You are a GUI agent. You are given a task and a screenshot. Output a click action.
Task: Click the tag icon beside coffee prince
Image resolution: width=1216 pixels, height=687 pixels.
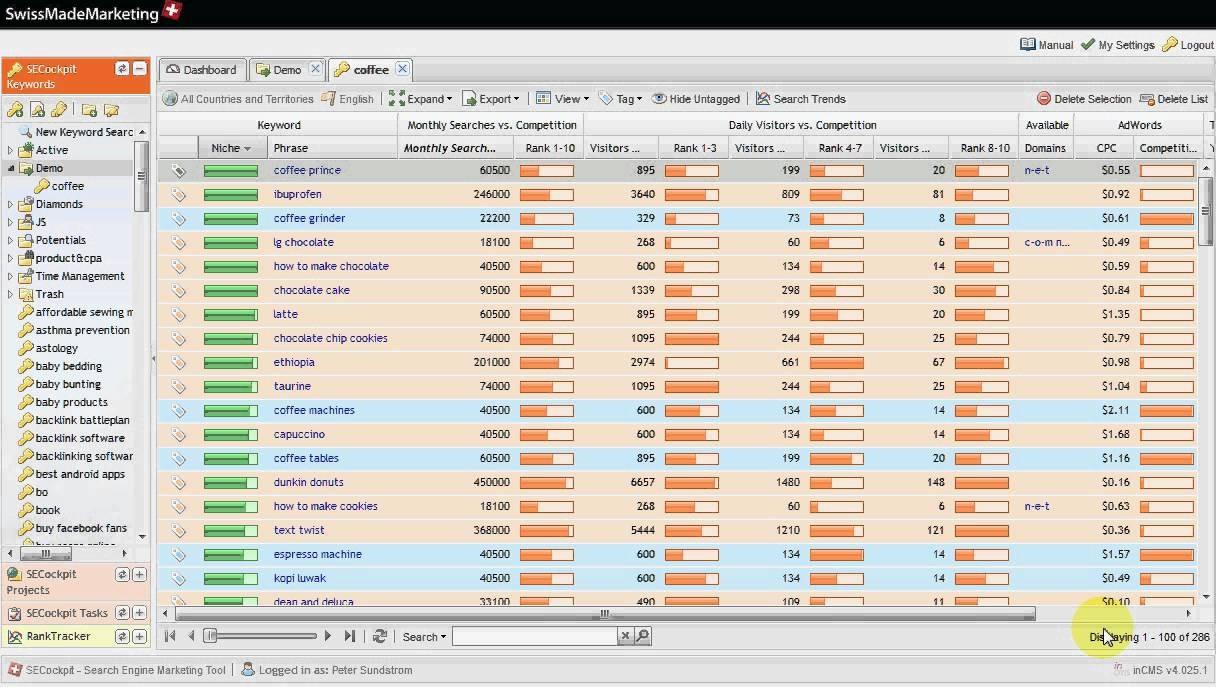[178, 171]
